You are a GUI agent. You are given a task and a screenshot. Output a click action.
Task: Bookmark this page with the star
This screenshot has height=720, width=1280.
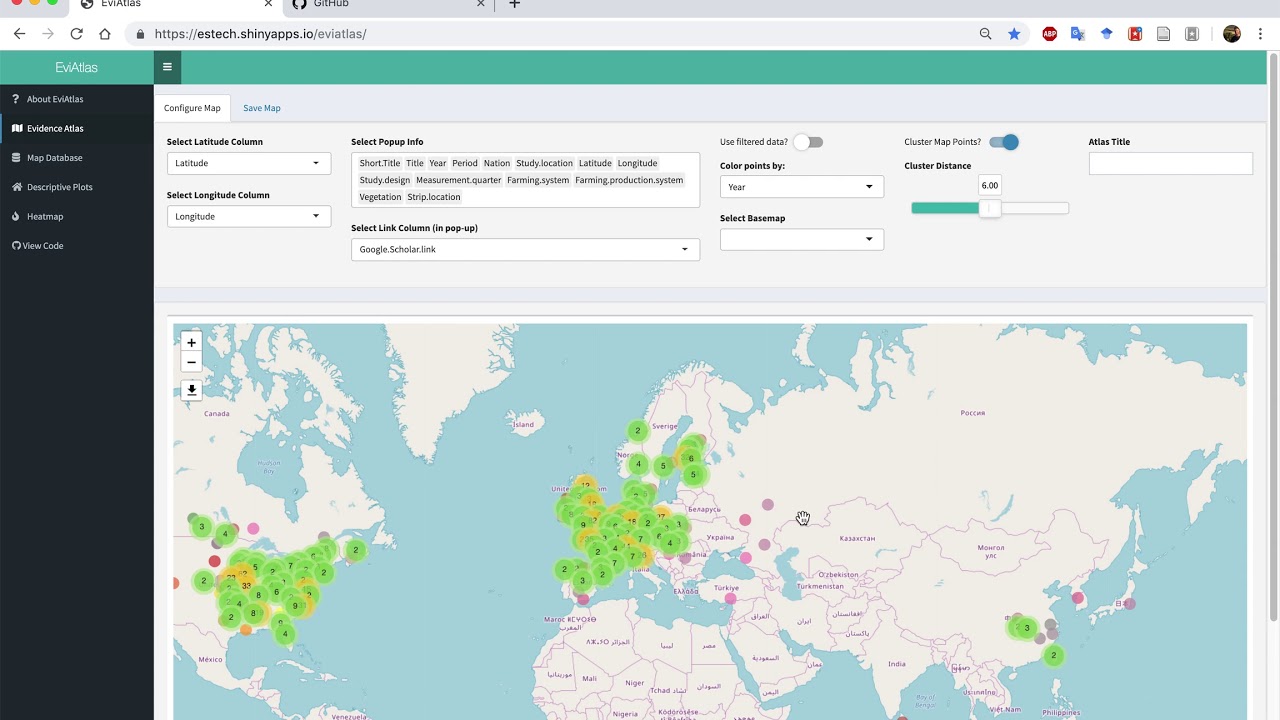tap(1014, 34)
